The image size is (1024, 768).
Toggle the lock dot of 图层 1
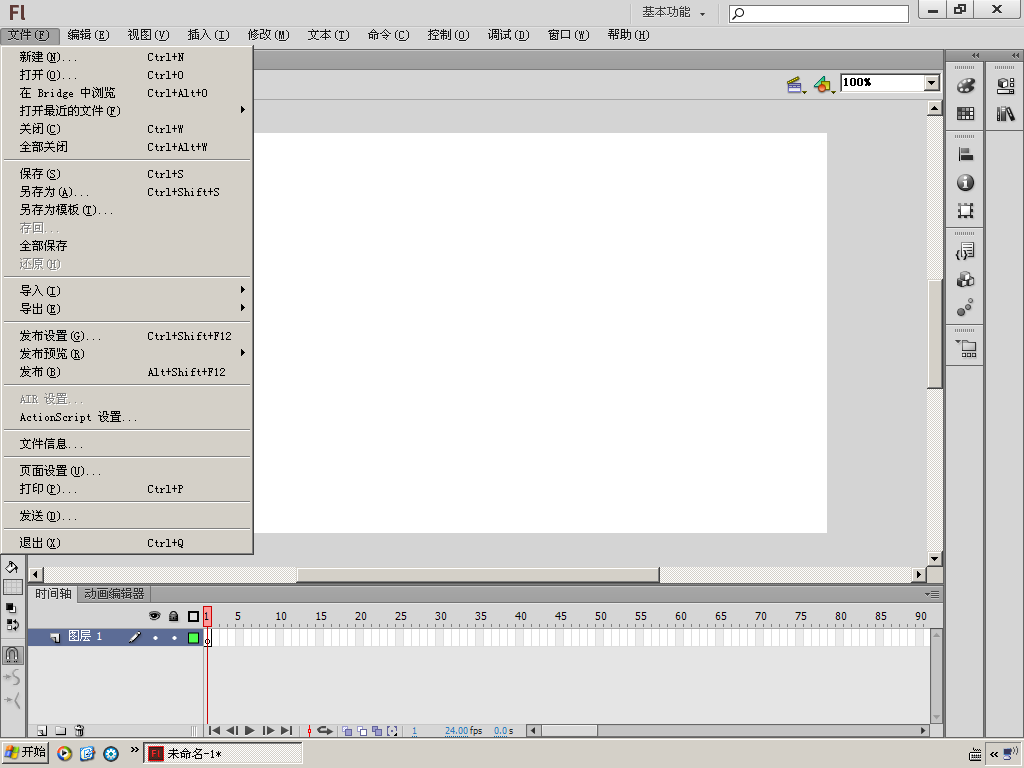[x=174, y=637]
